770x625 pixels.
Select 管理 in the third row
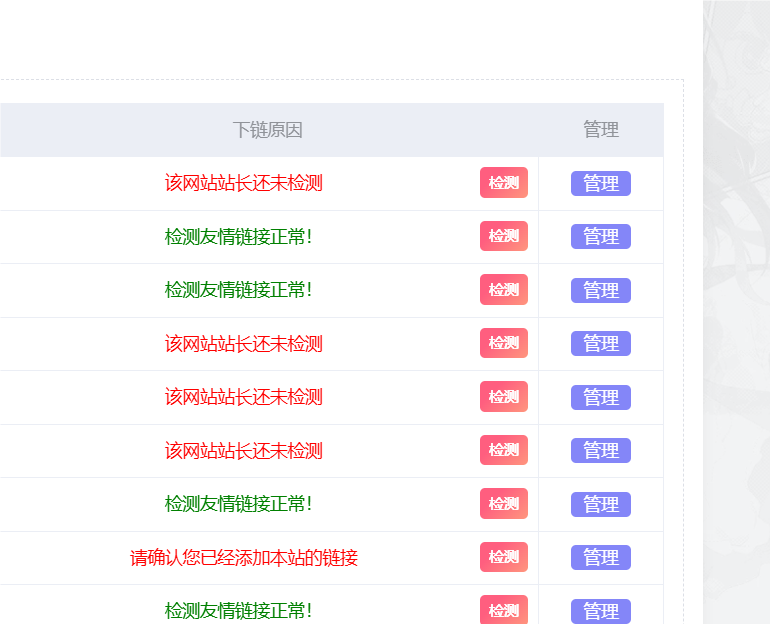click(601, 290)
